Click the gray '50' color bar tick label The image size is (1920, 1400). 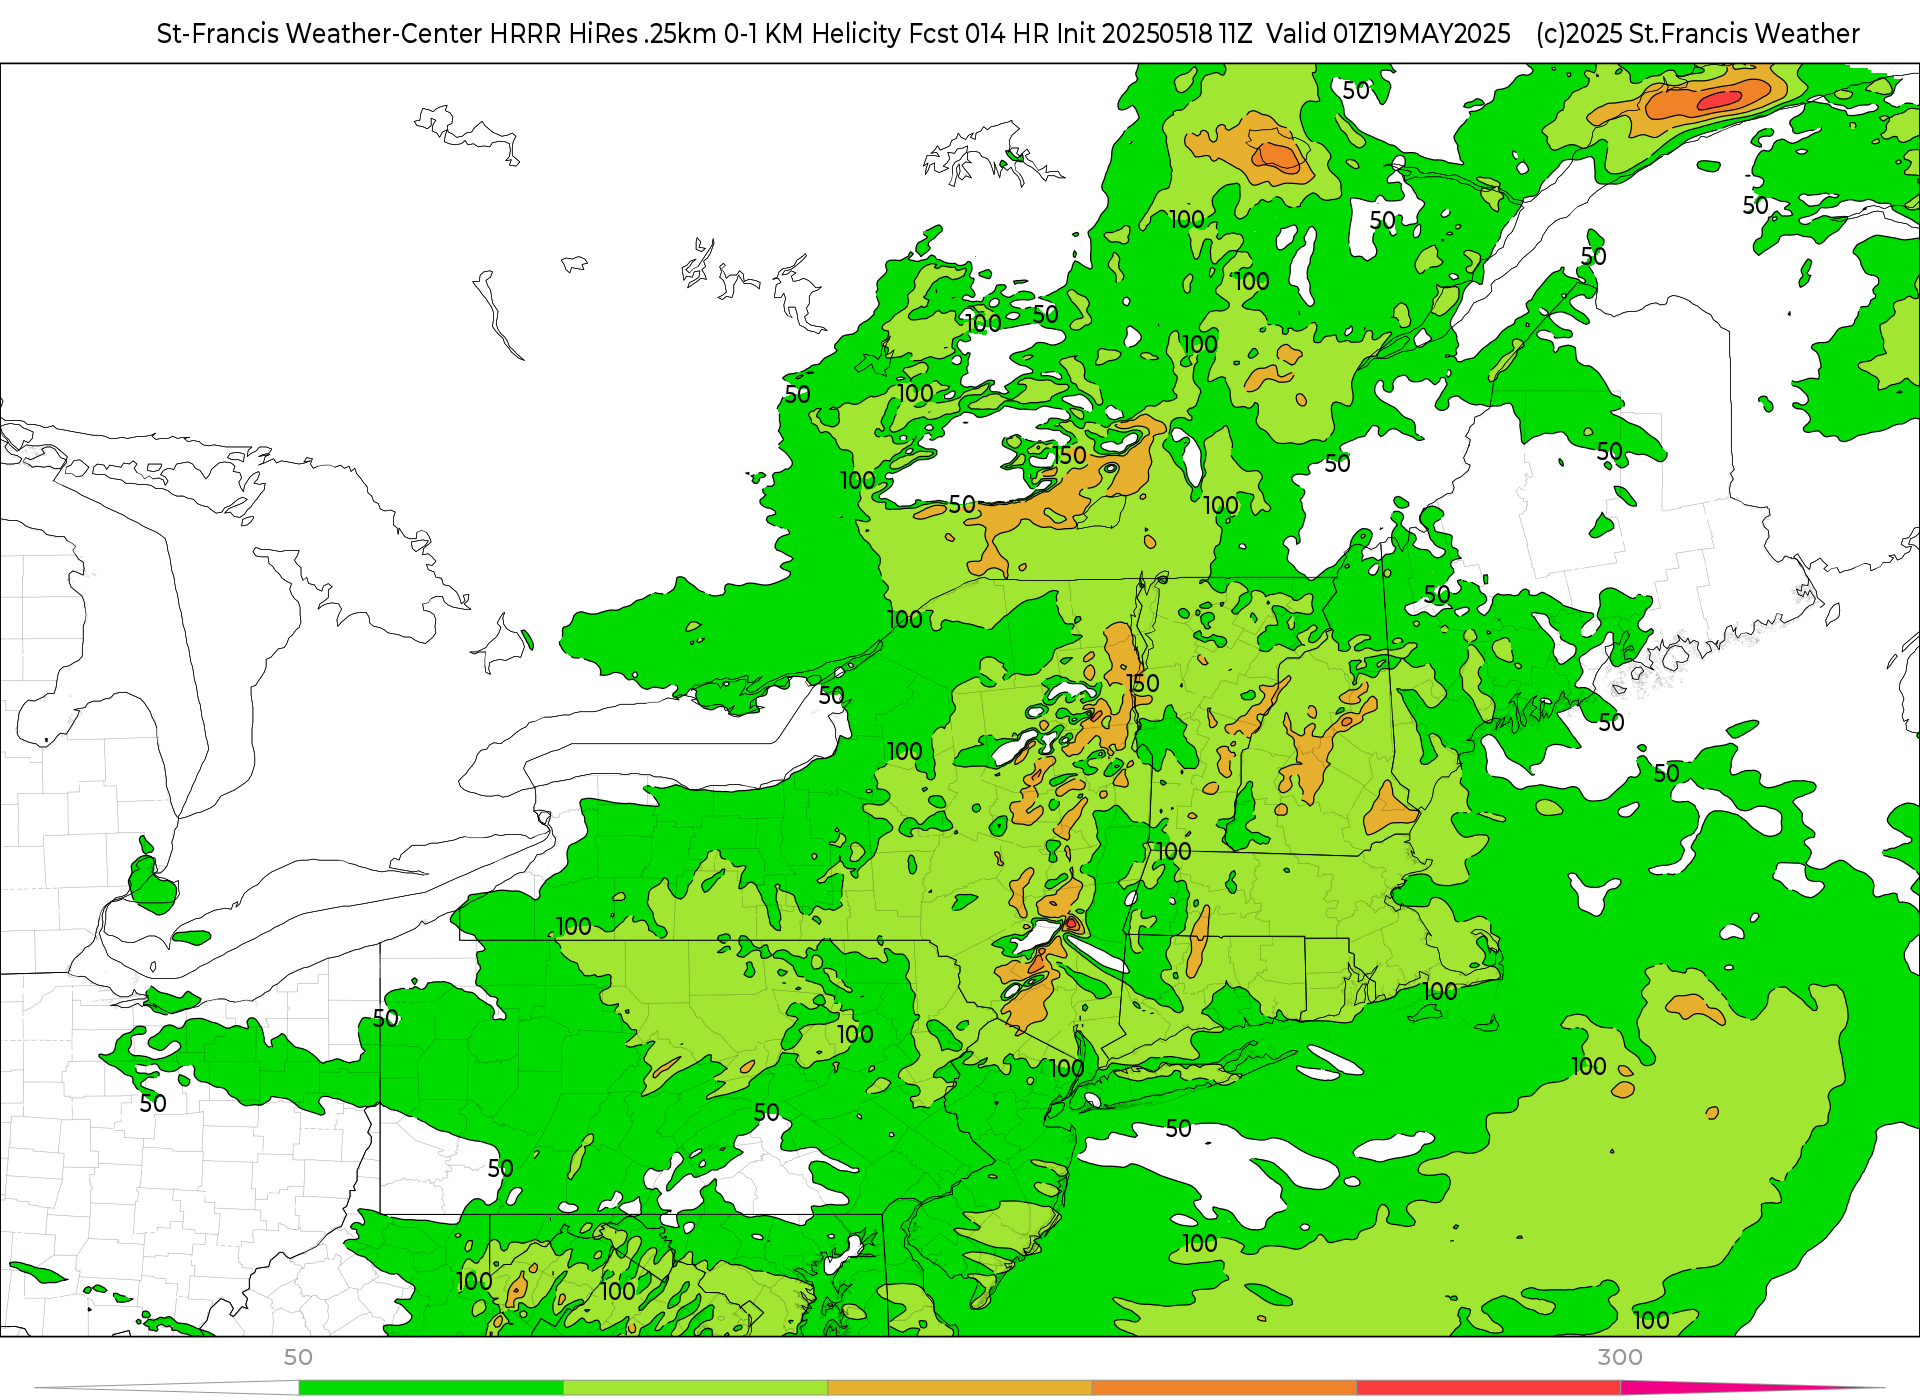pos(298,1357)
